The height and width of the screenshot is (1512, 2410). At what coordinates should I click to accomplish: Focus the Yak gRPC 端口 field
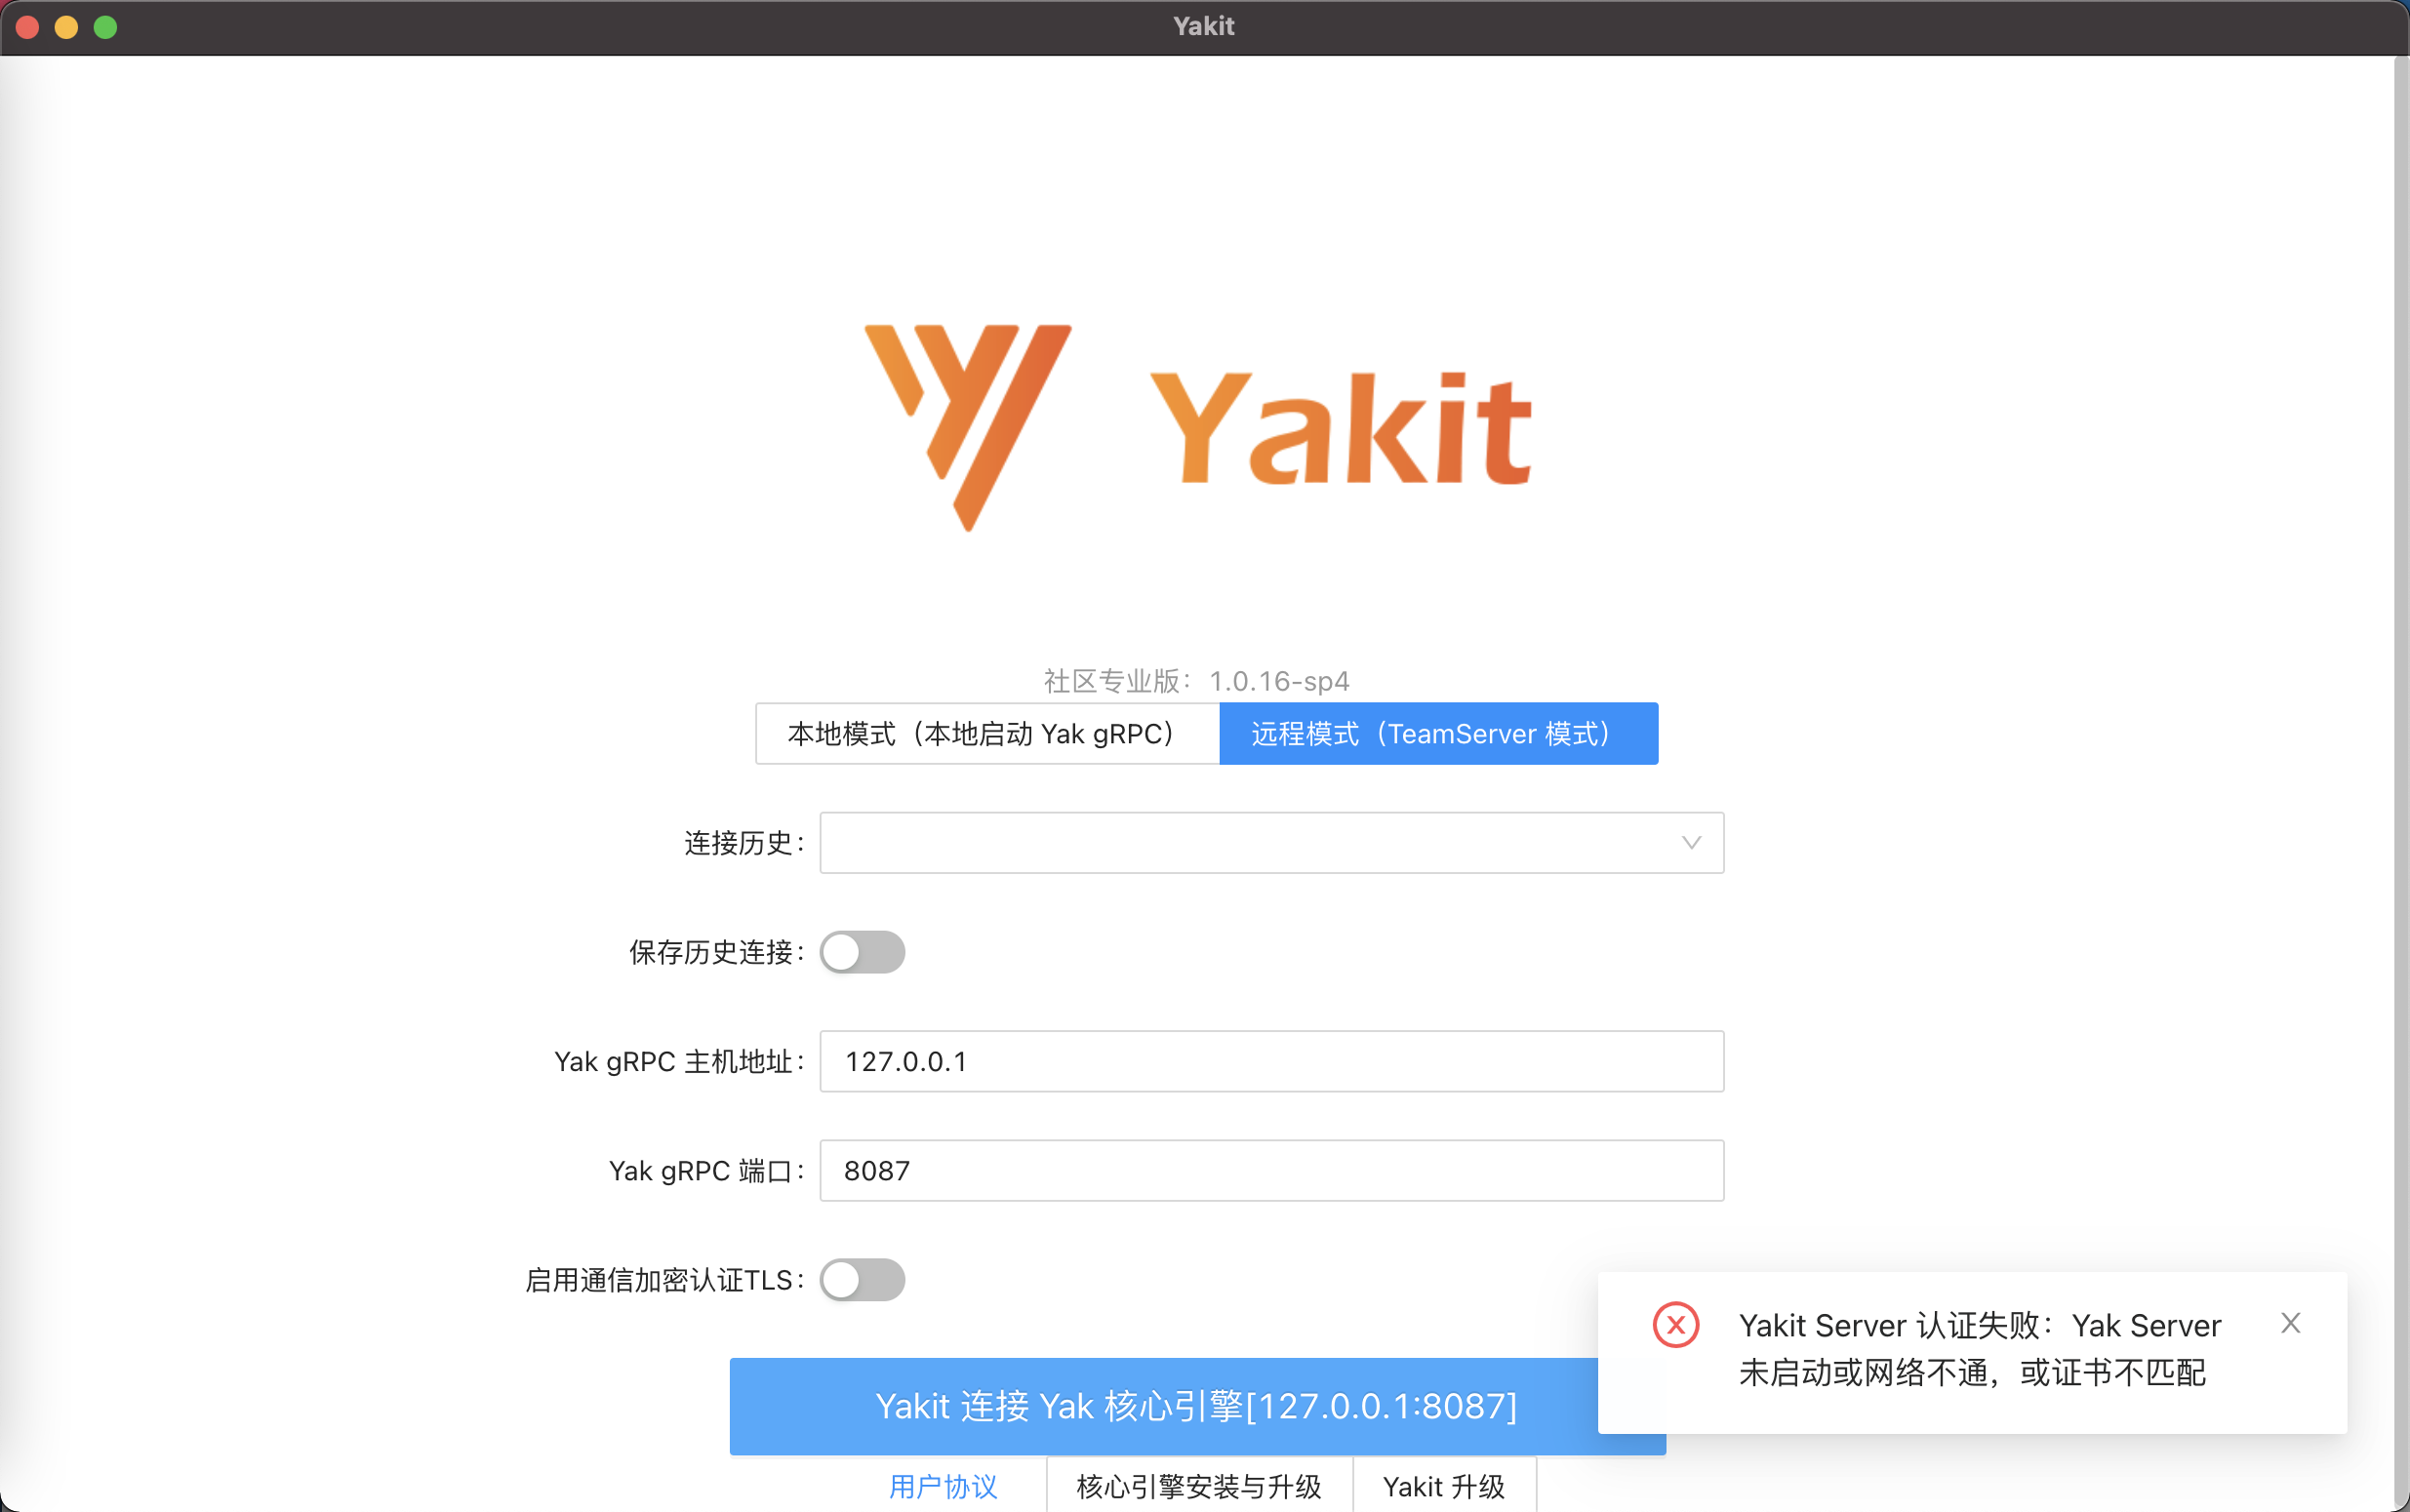pyautogui.click(x=1270, y=1170)
